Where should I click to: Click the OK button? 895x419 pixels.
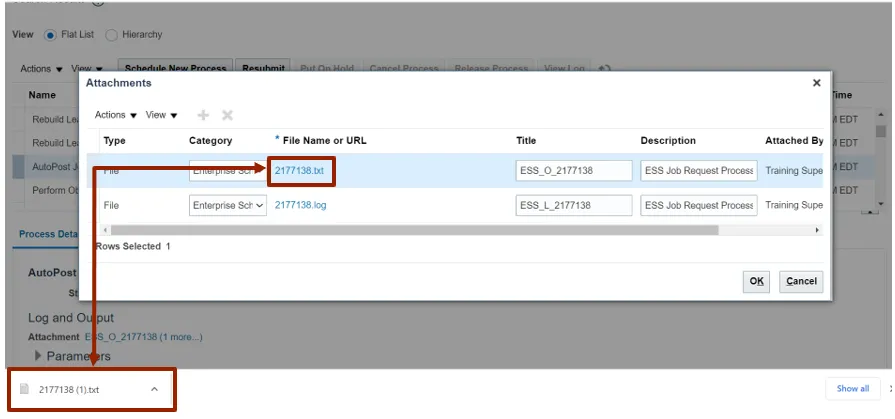tap(756, 281)
